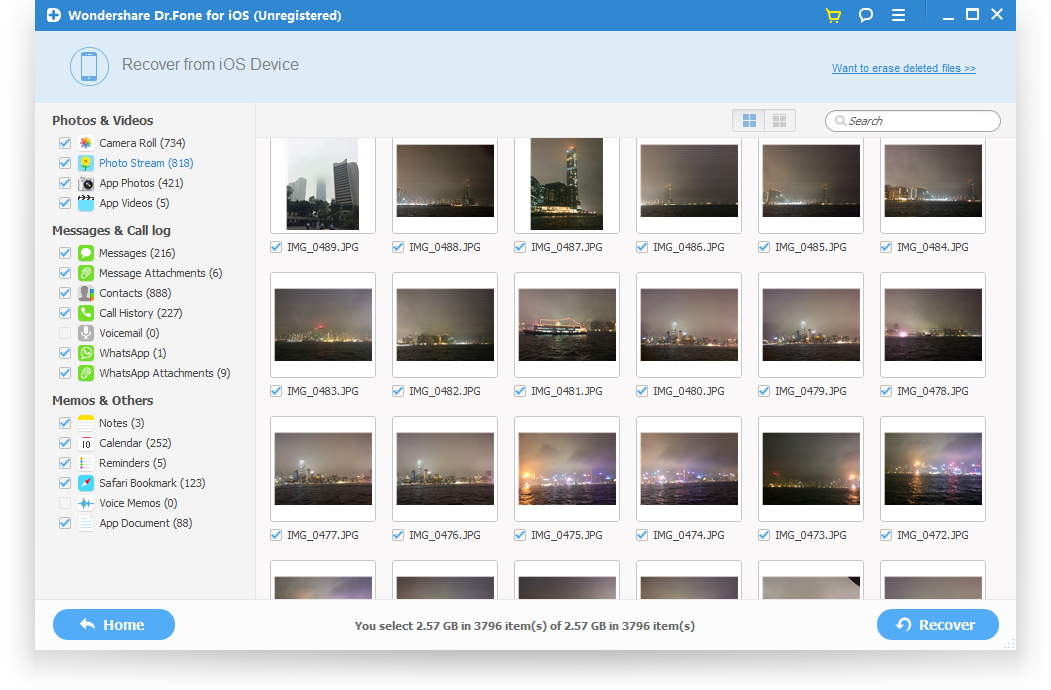This screenshot has width=1051, height=690.
Task: Click the shopping cart purchase icon
Action: click(x=833, y=15)
